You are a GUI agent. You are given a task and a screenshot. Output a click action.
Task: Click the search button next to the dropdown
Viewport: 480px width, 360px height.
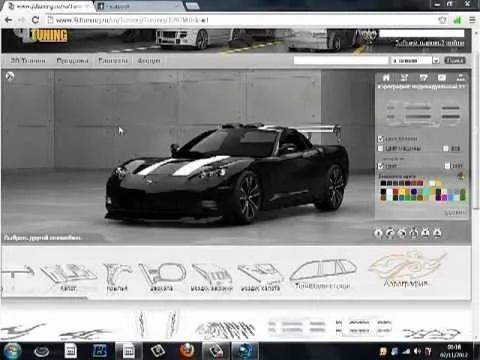click(x=455, y=60)
